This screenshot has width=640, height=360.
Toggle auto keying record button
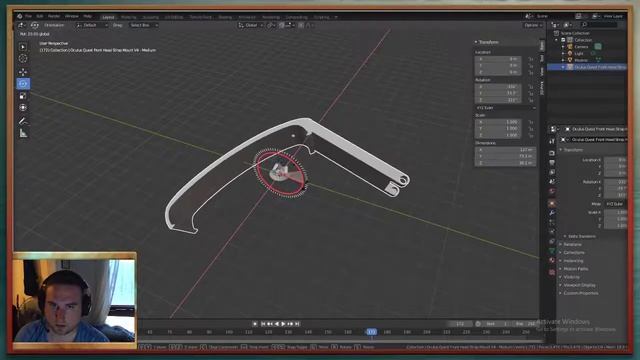click(x=255, y=324)
